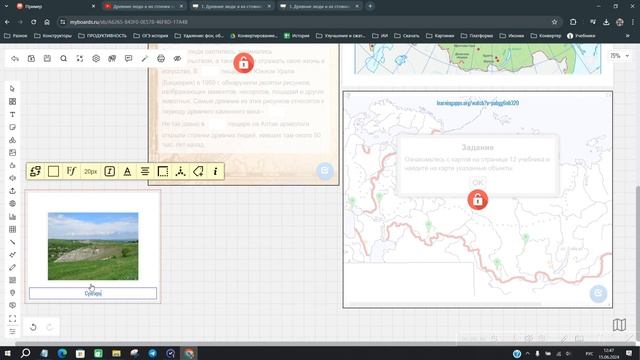640x360 pixels.
Task: Select the sticky note tool
Action: (12, 127)
